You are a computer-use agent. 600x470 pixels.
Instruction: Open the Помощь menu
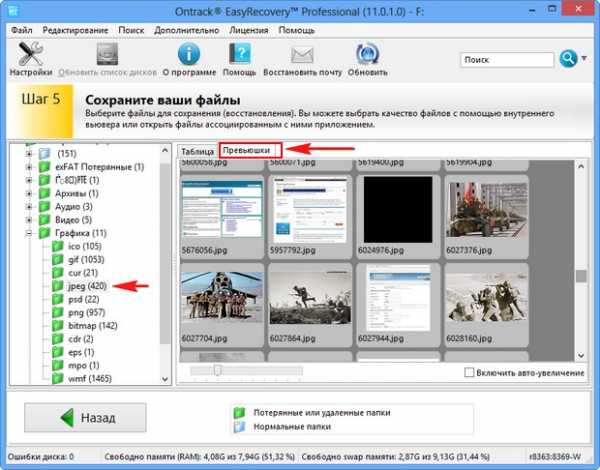[x=297, y=30]
